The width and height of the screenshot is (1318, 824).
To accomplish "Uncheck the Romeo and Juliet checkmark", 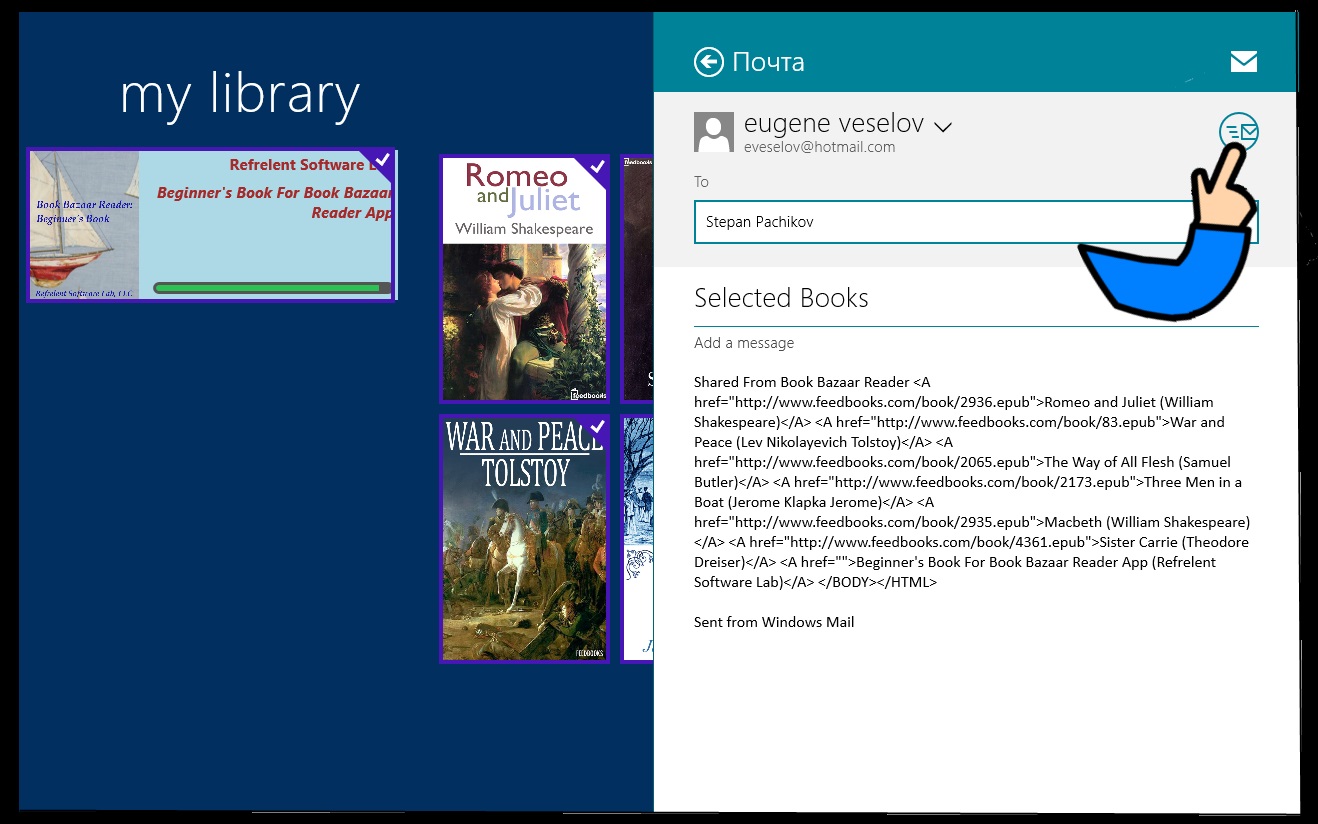I will click(597, 166).
